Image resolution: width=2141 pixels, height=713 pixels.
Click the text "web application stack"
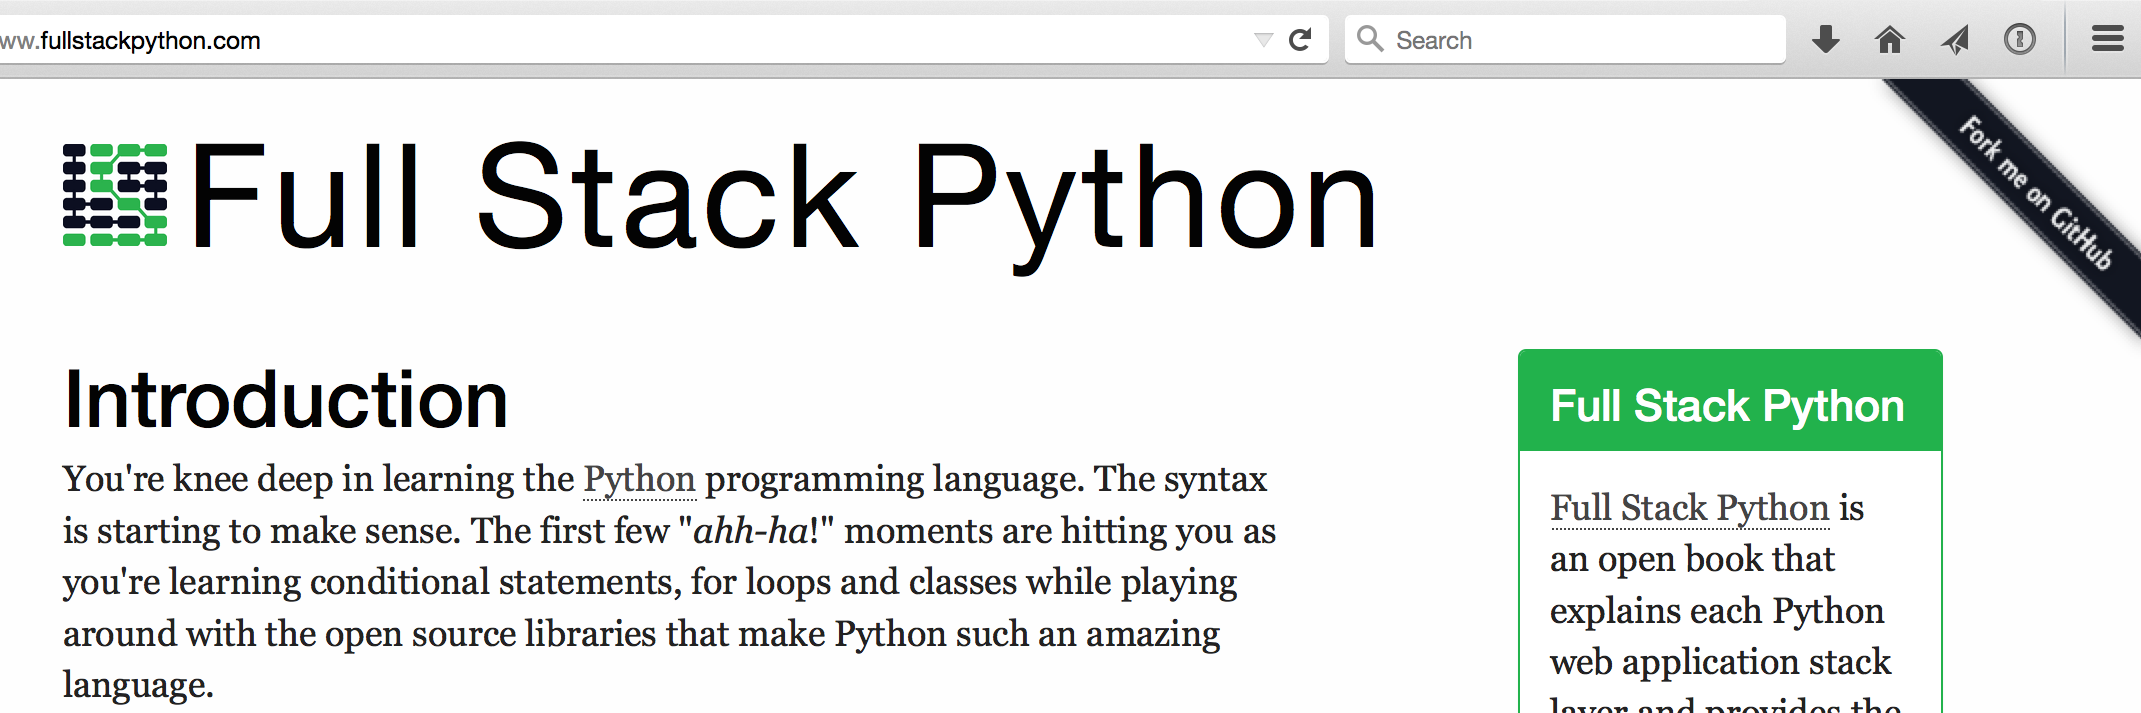tap(1720, 662)
